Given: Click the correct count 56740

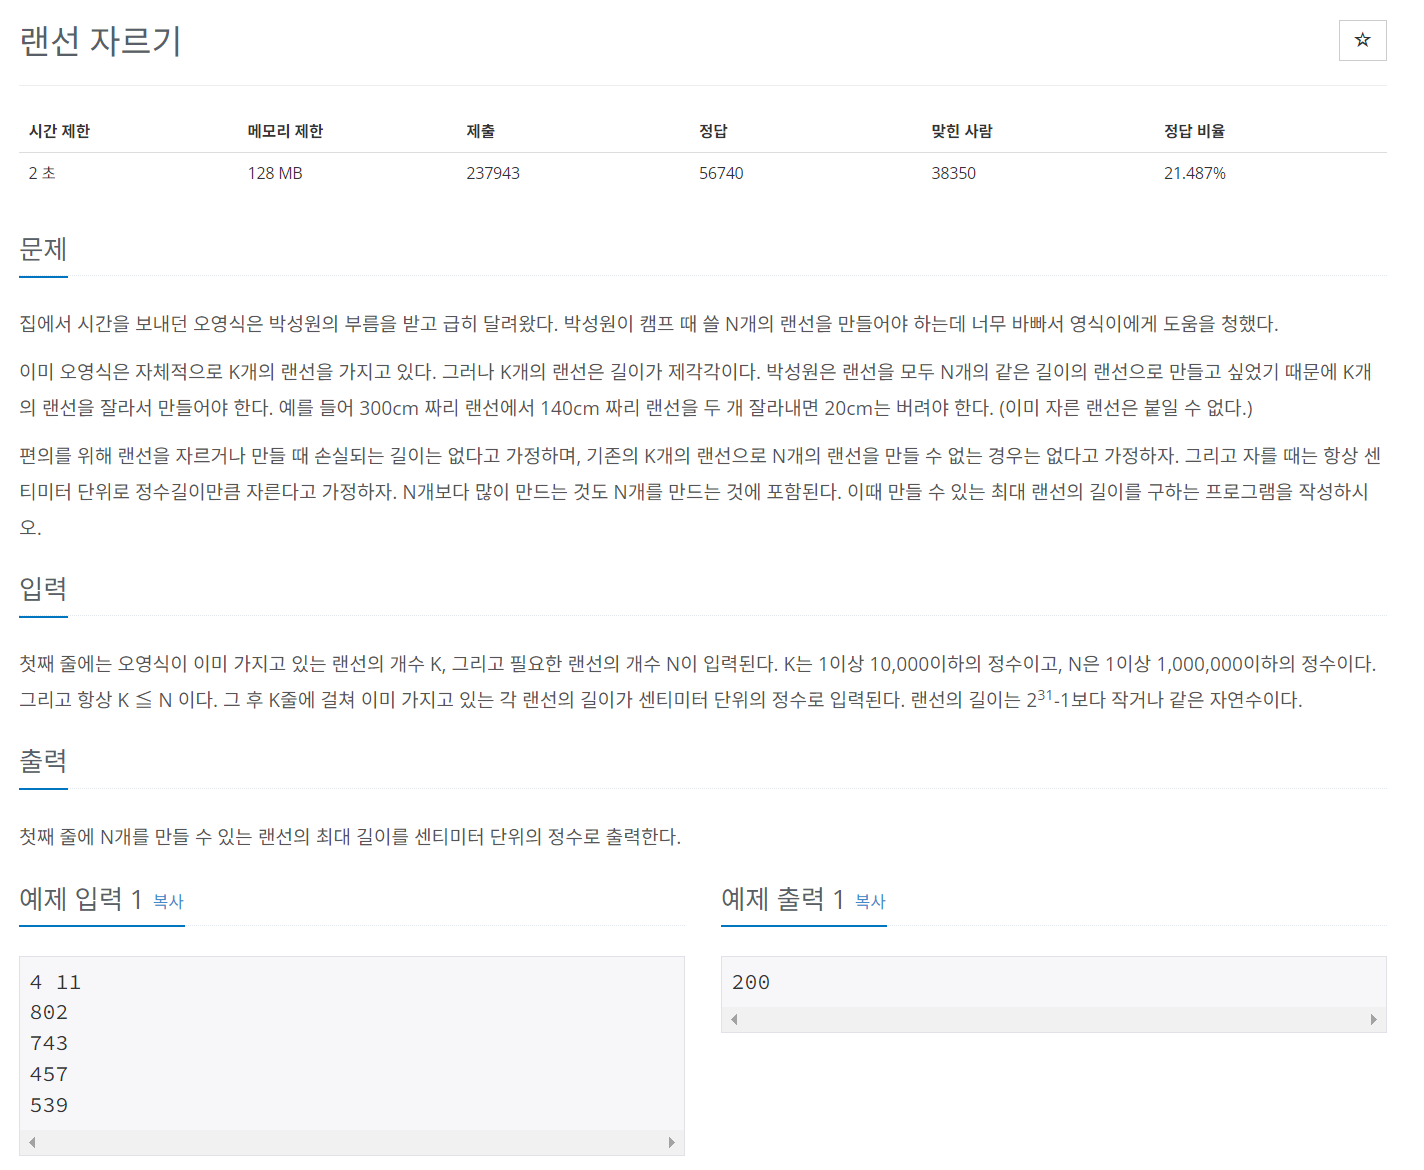Looking at the screenshot, I should tap(721, 173).
